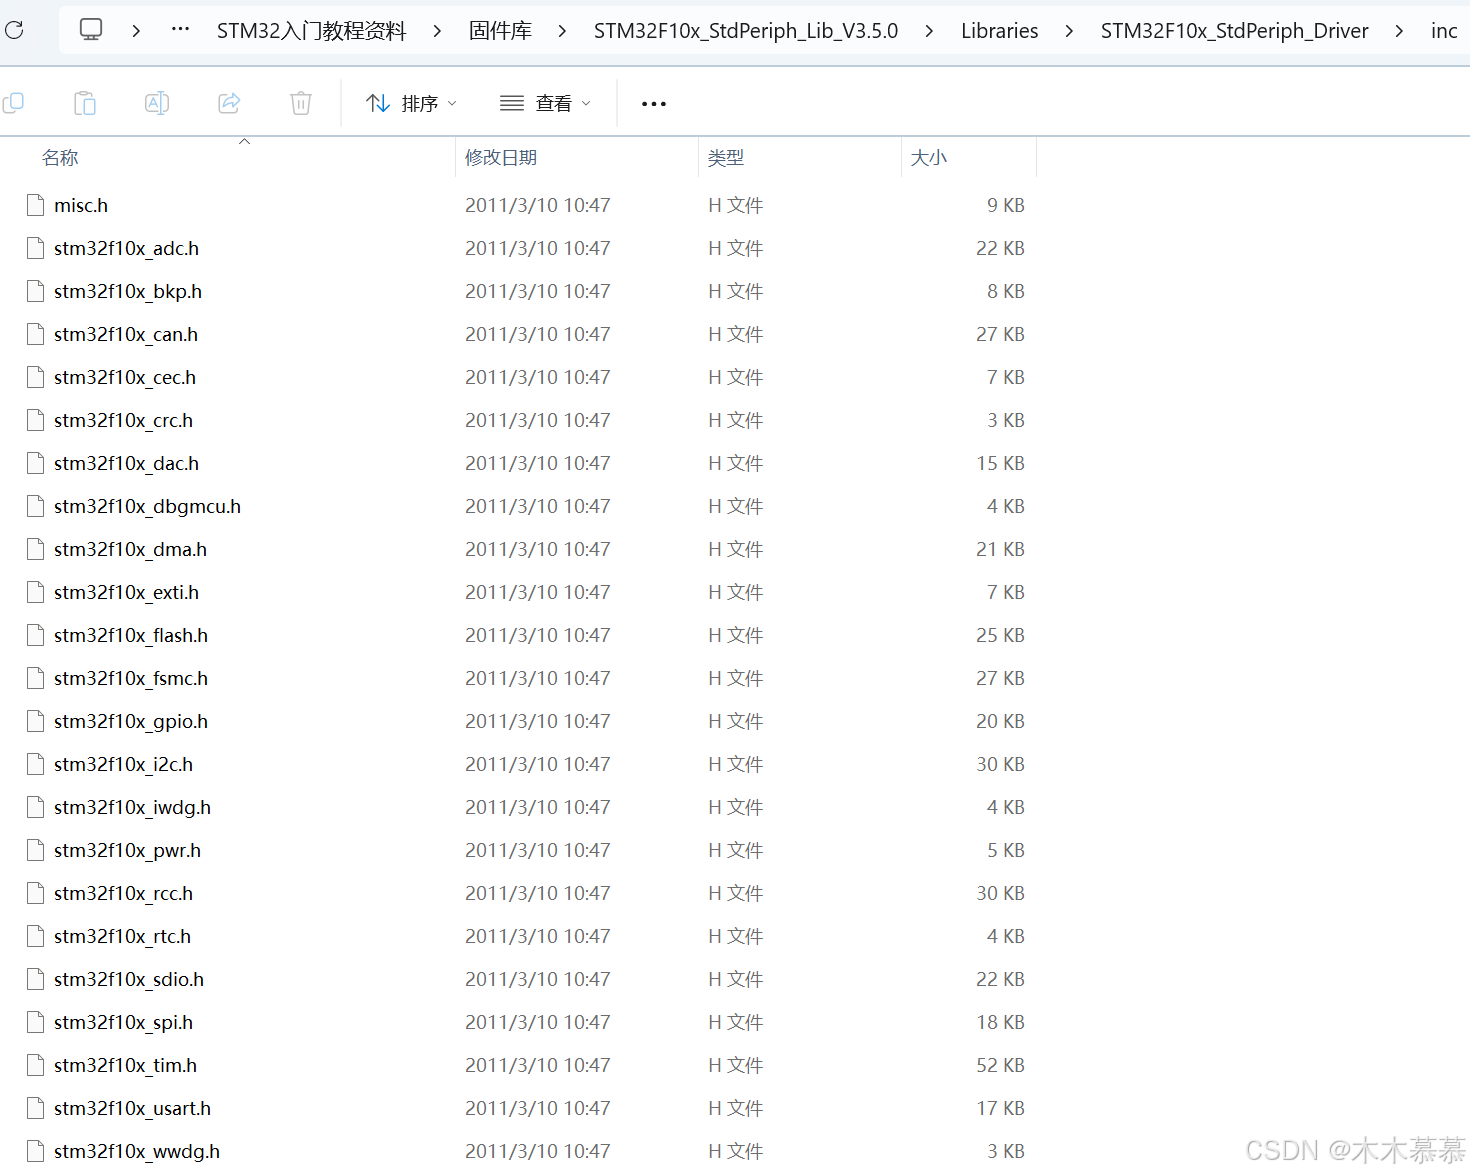Open the 查看 view dropdown
1470x1176 pixels.
[x=546, y=103]
